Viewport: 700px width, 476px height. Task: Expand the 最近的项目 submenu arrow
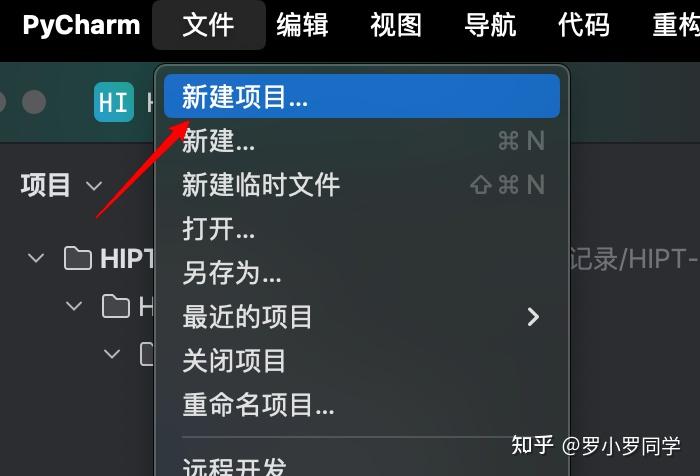click(533, 317)
